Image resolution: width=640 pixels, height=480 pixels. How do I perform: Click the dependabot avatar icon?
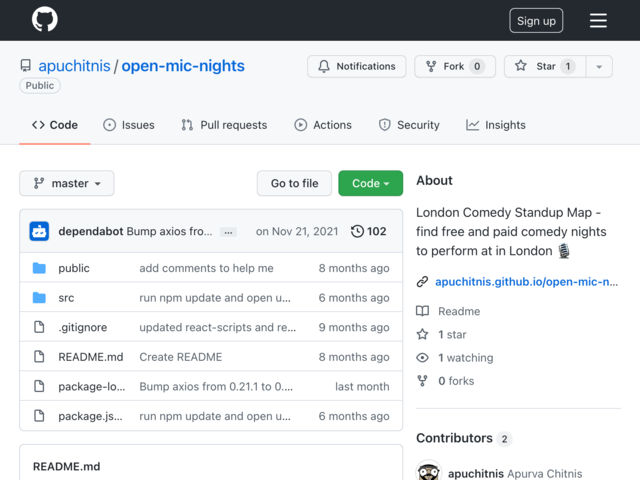pyautogui.click(x=39, y=231)
